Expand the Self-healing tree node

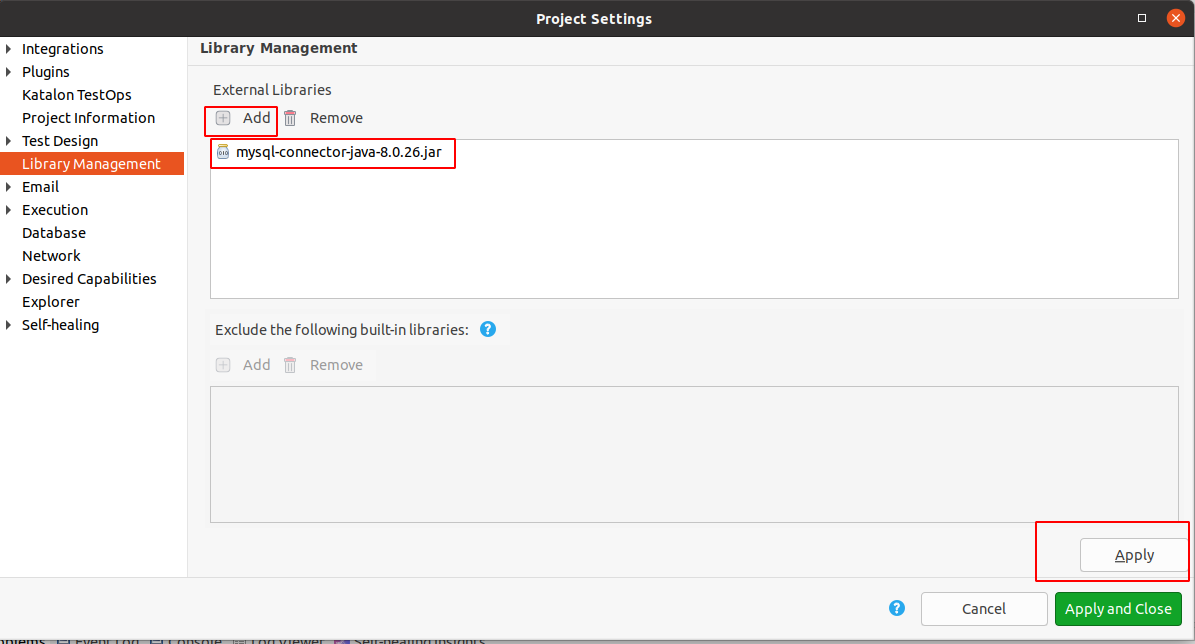[8, 325]
